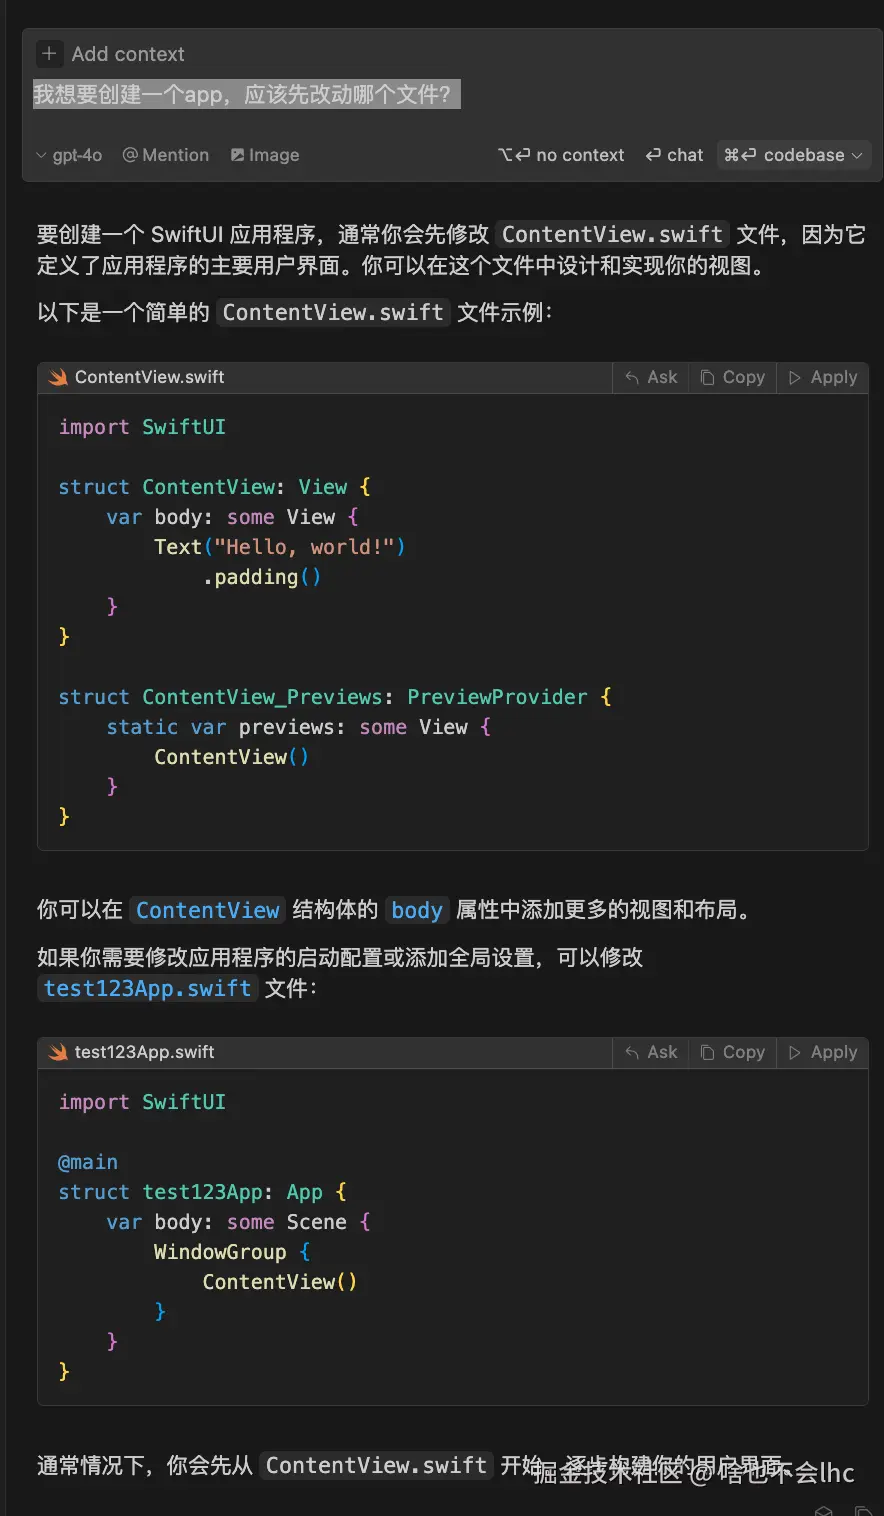Screen dimensions: 884x1516
Task: Click the plus Add context icon
Action: pos(48,54)
